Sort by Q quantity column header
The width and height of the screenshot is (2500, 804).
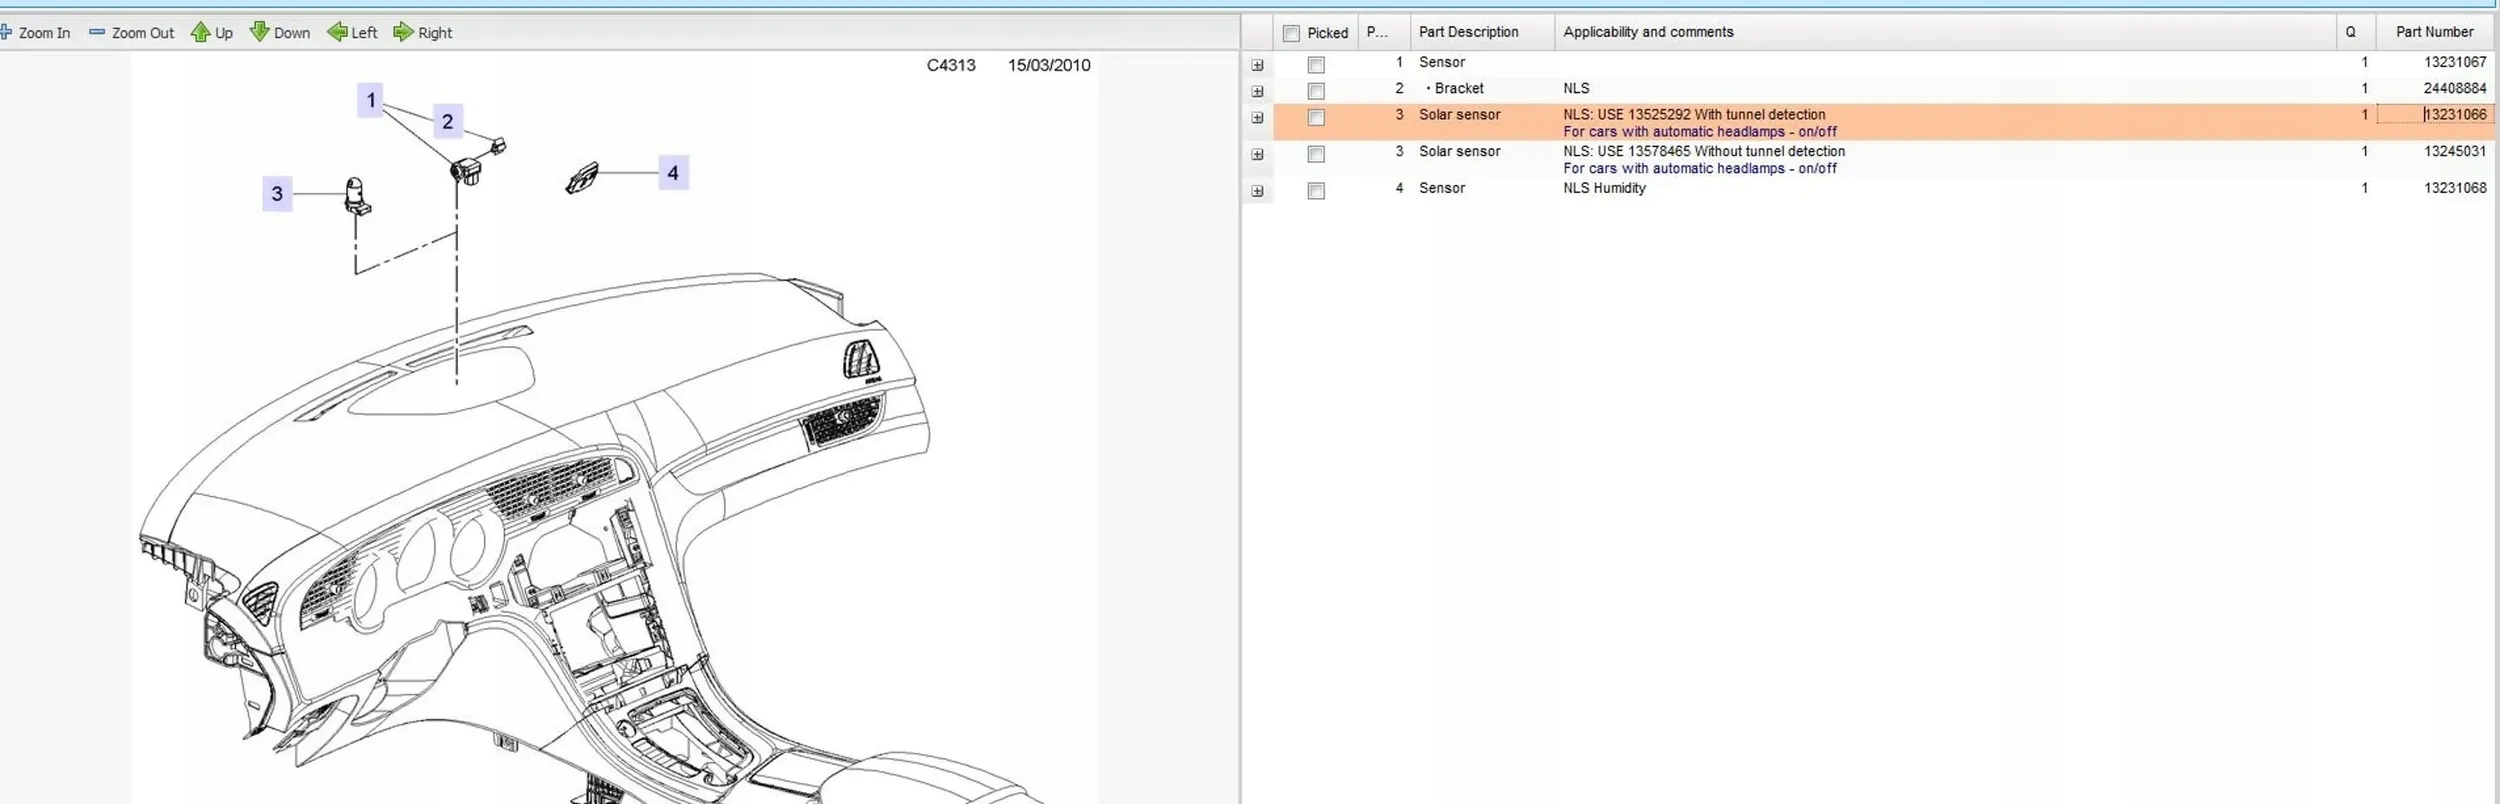tap(2356, 32)
